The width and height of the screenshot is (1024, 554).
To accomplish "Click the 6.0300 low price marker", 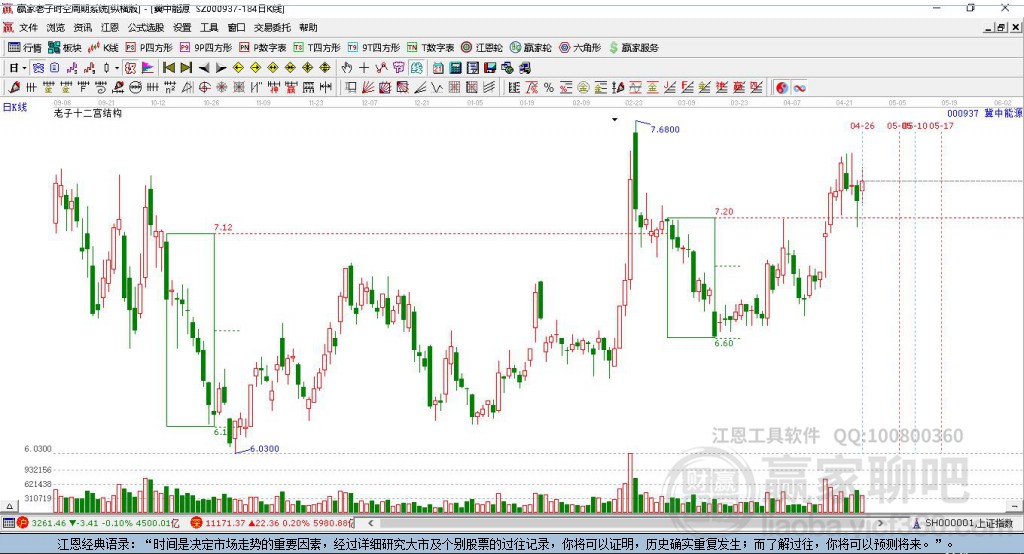I will click(264, 449).
